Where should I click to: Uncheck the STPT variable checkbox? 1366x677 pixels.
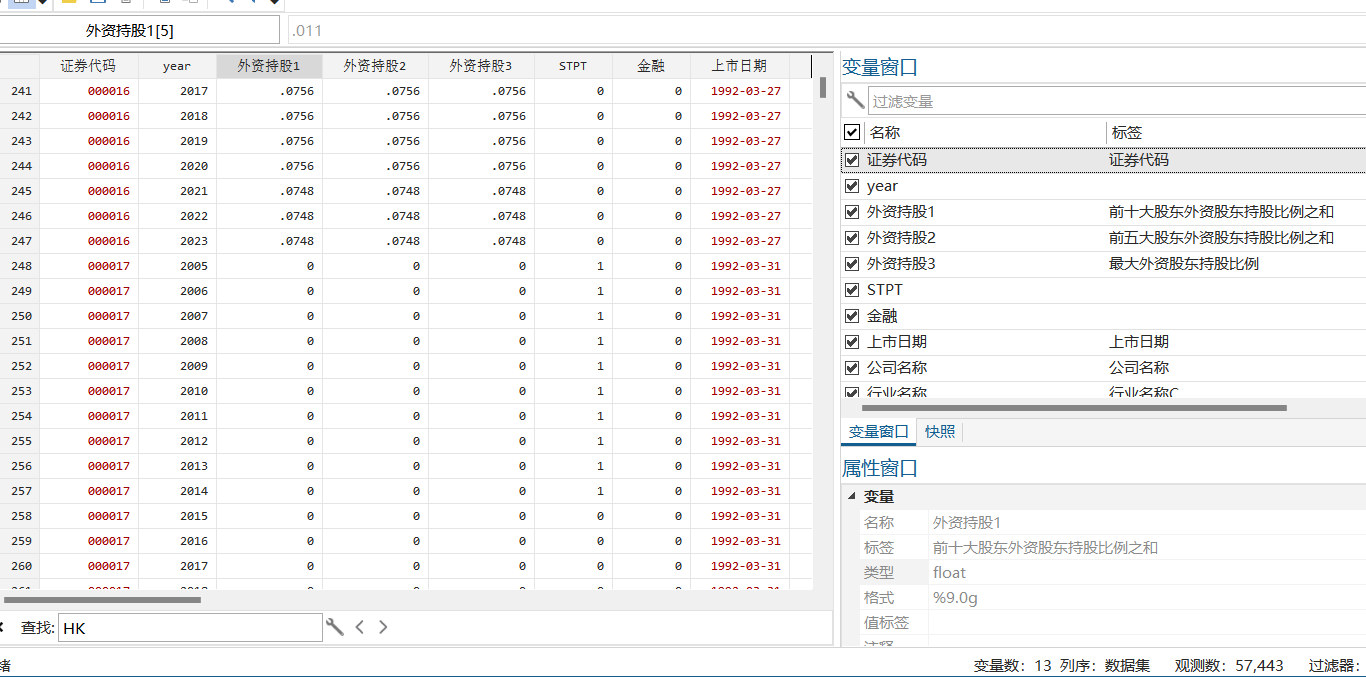(852, 290)
